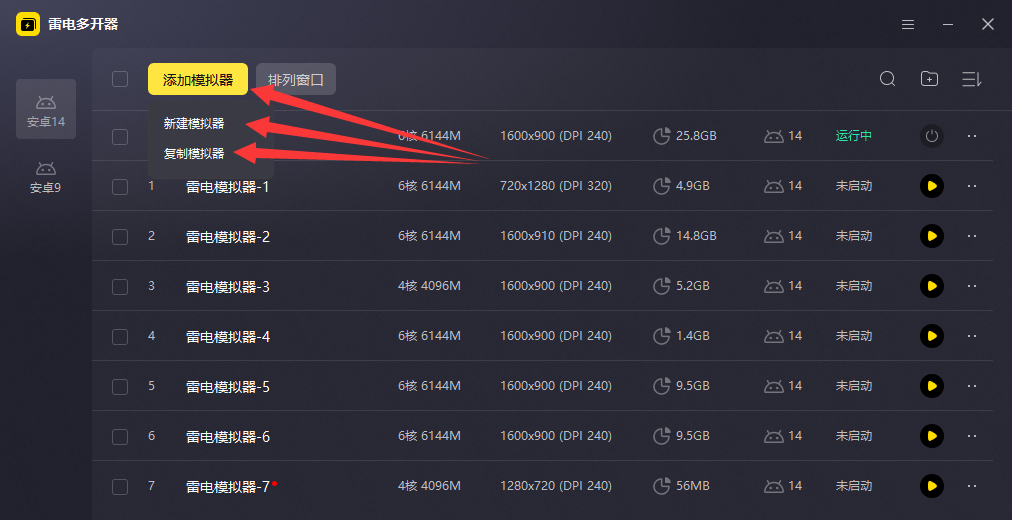Viewport: 1012px width, 520px height.
Task: Click the 1.4GB disk size text
Action: pos(693,335)
